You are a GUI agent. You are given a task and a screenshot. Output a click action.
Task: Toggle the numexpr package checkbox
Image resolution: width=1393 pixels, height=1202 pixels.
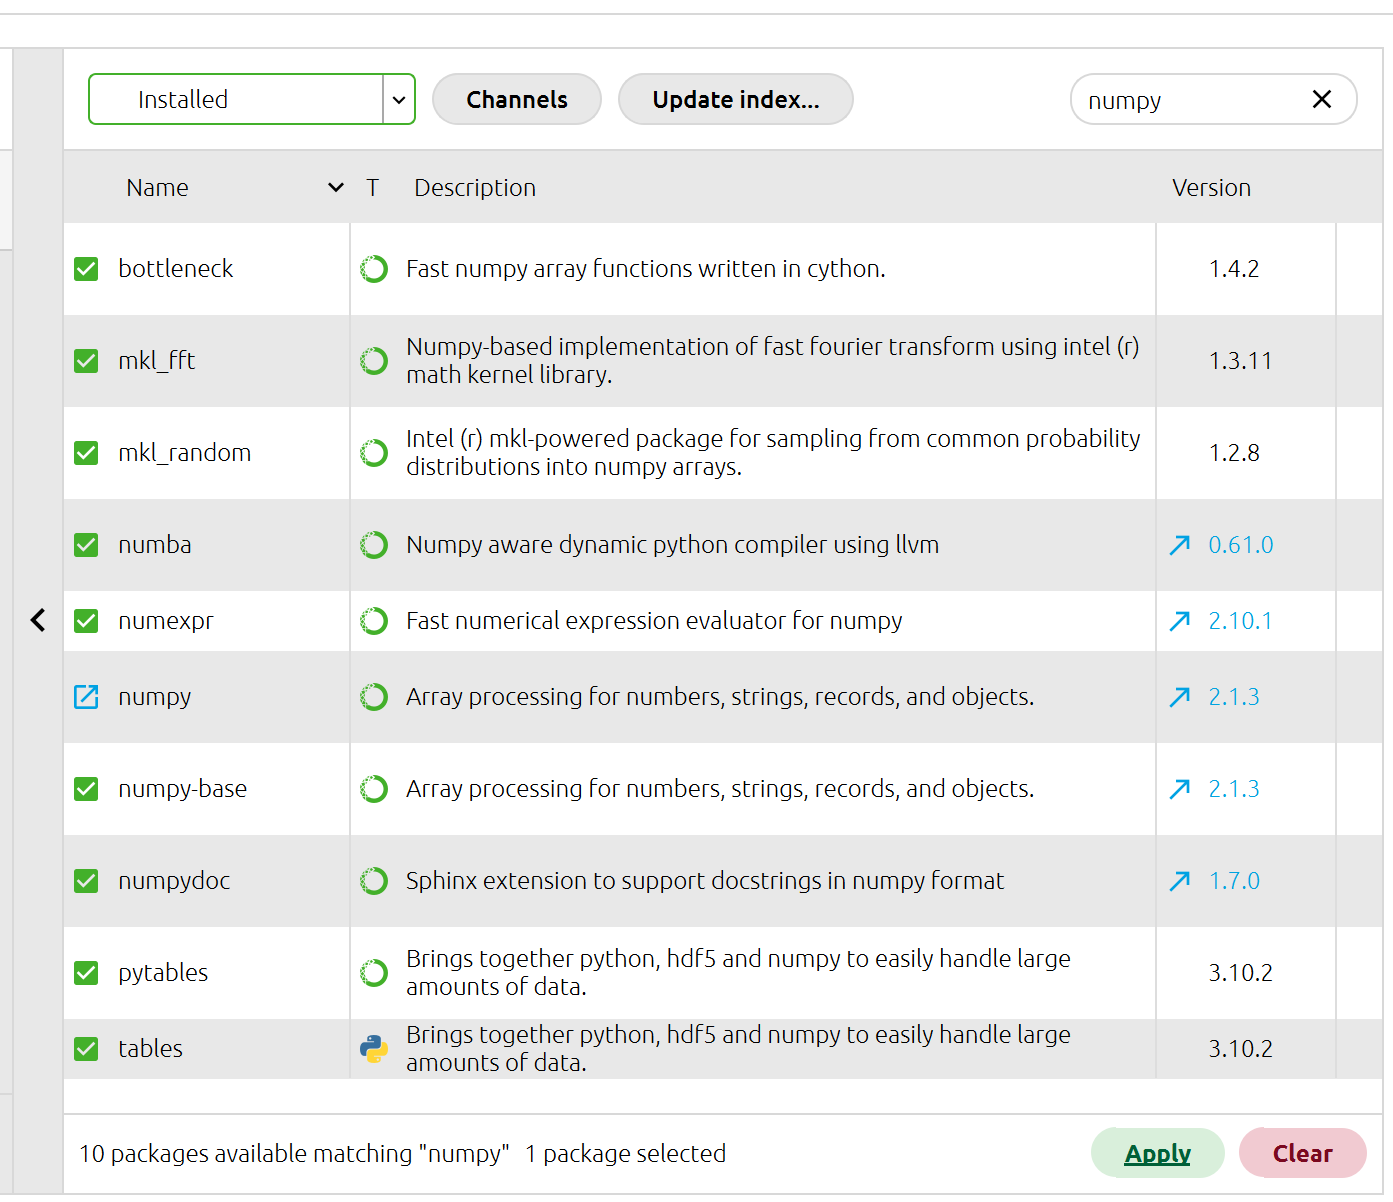coord(86,621)
